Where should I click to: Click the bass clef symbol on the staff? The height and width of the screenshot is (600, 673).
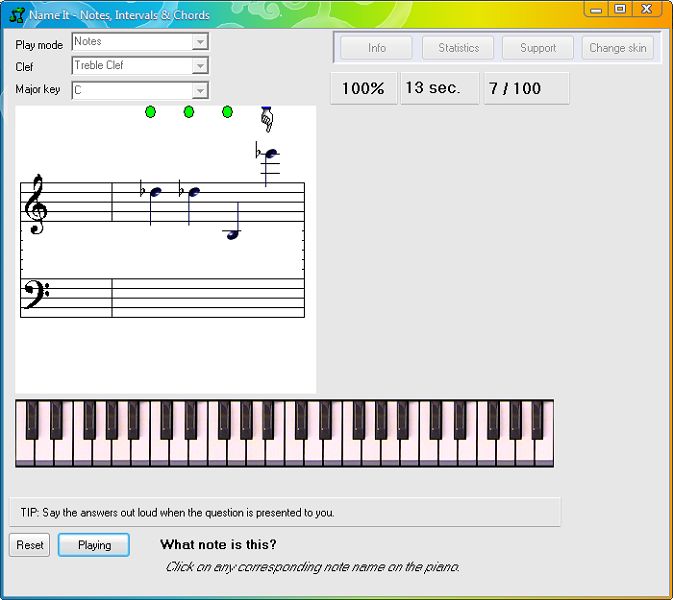(x=36, y=294)
